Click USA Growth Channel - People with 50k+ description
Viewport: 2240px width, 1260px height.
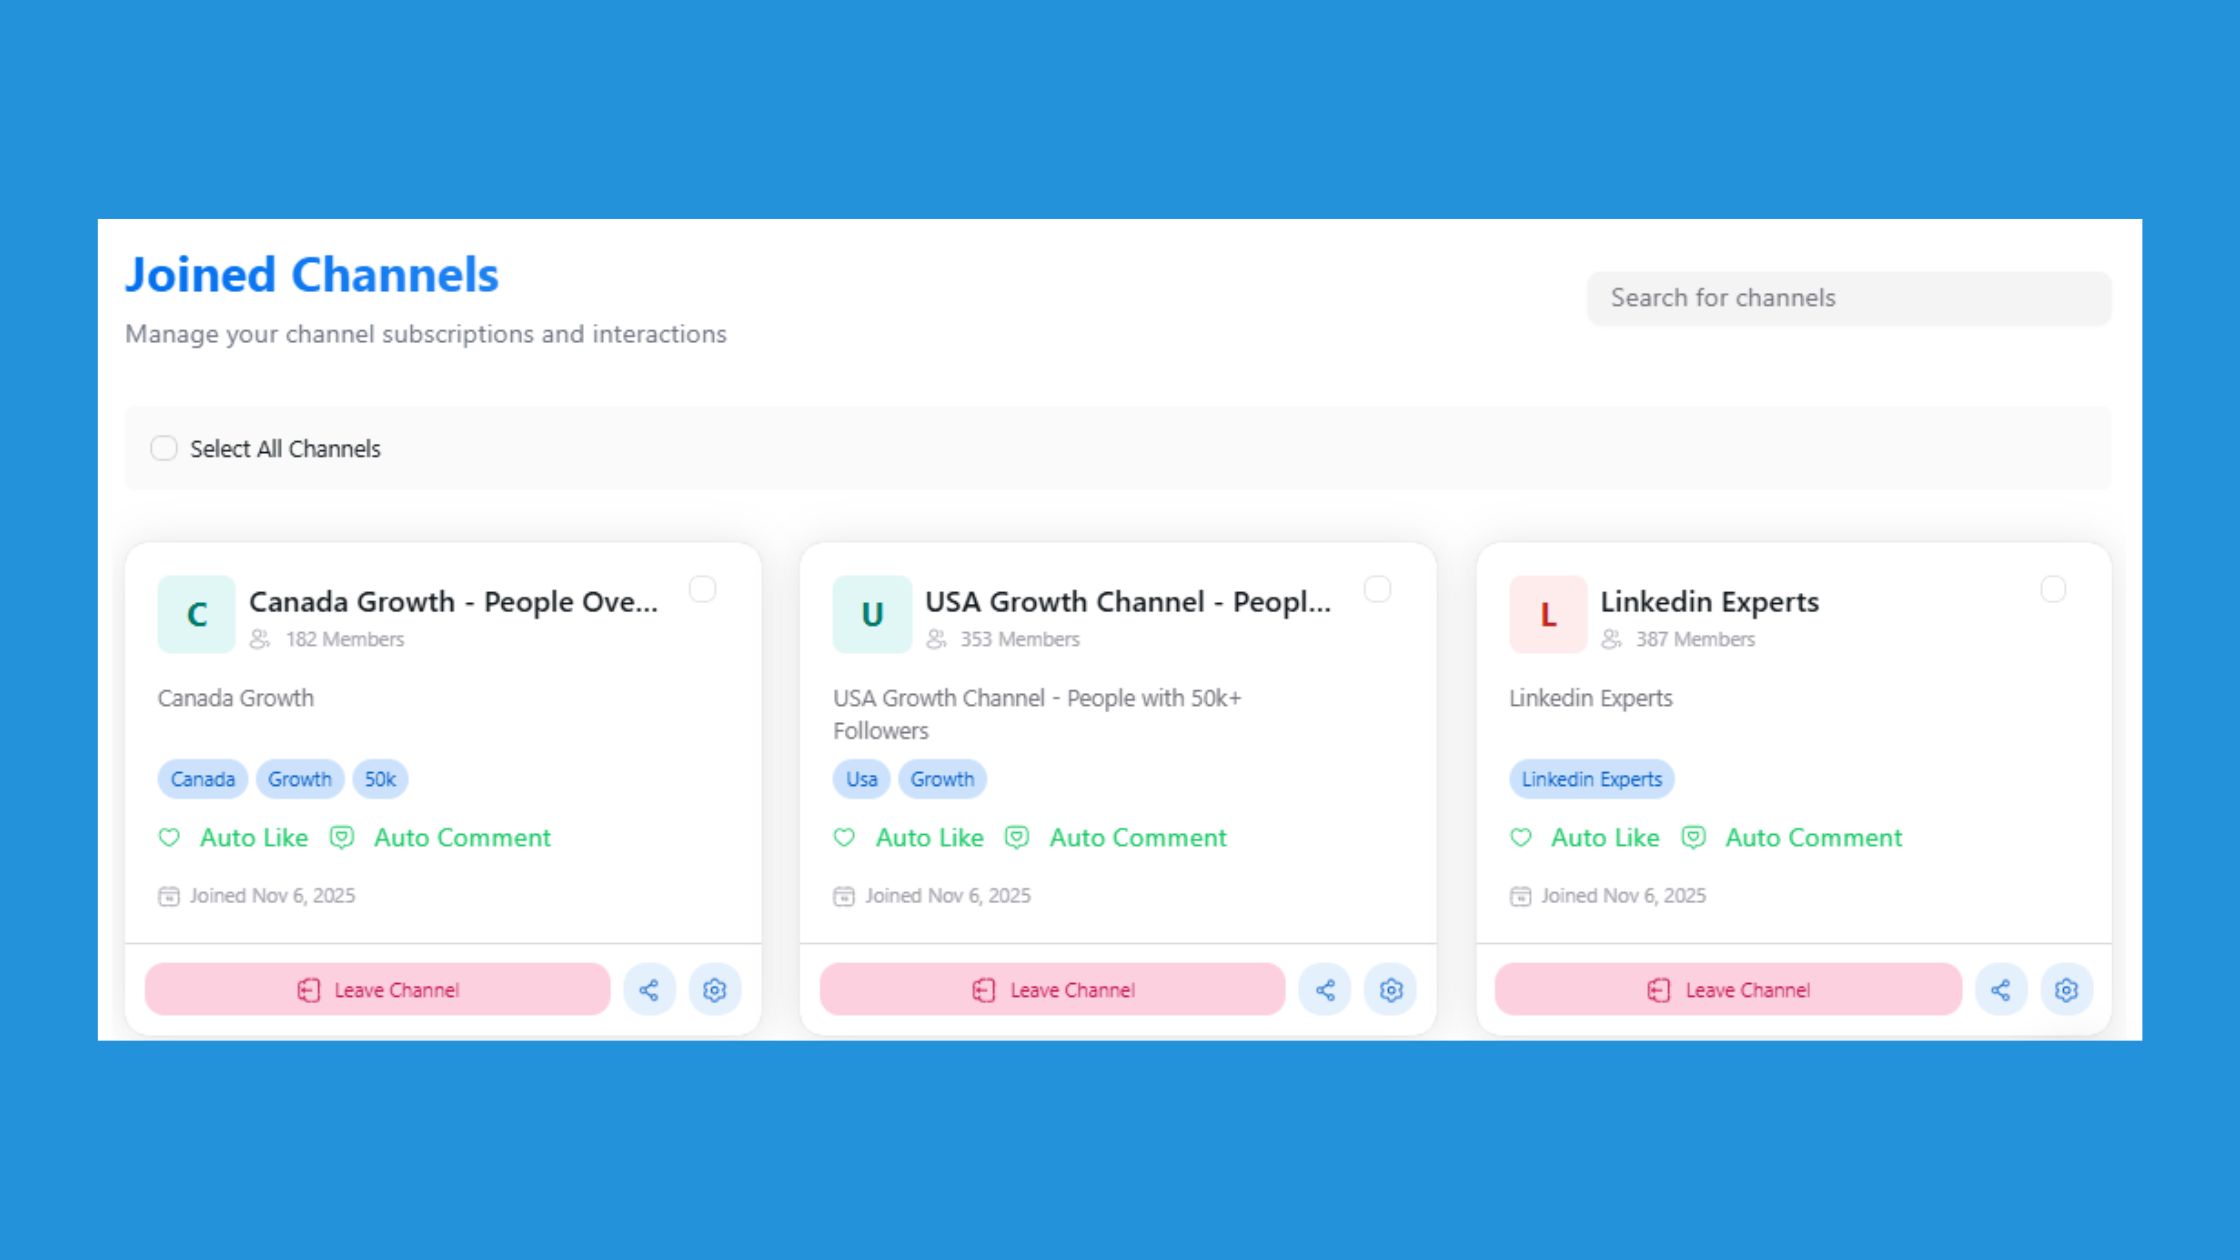pos(1037,714)
